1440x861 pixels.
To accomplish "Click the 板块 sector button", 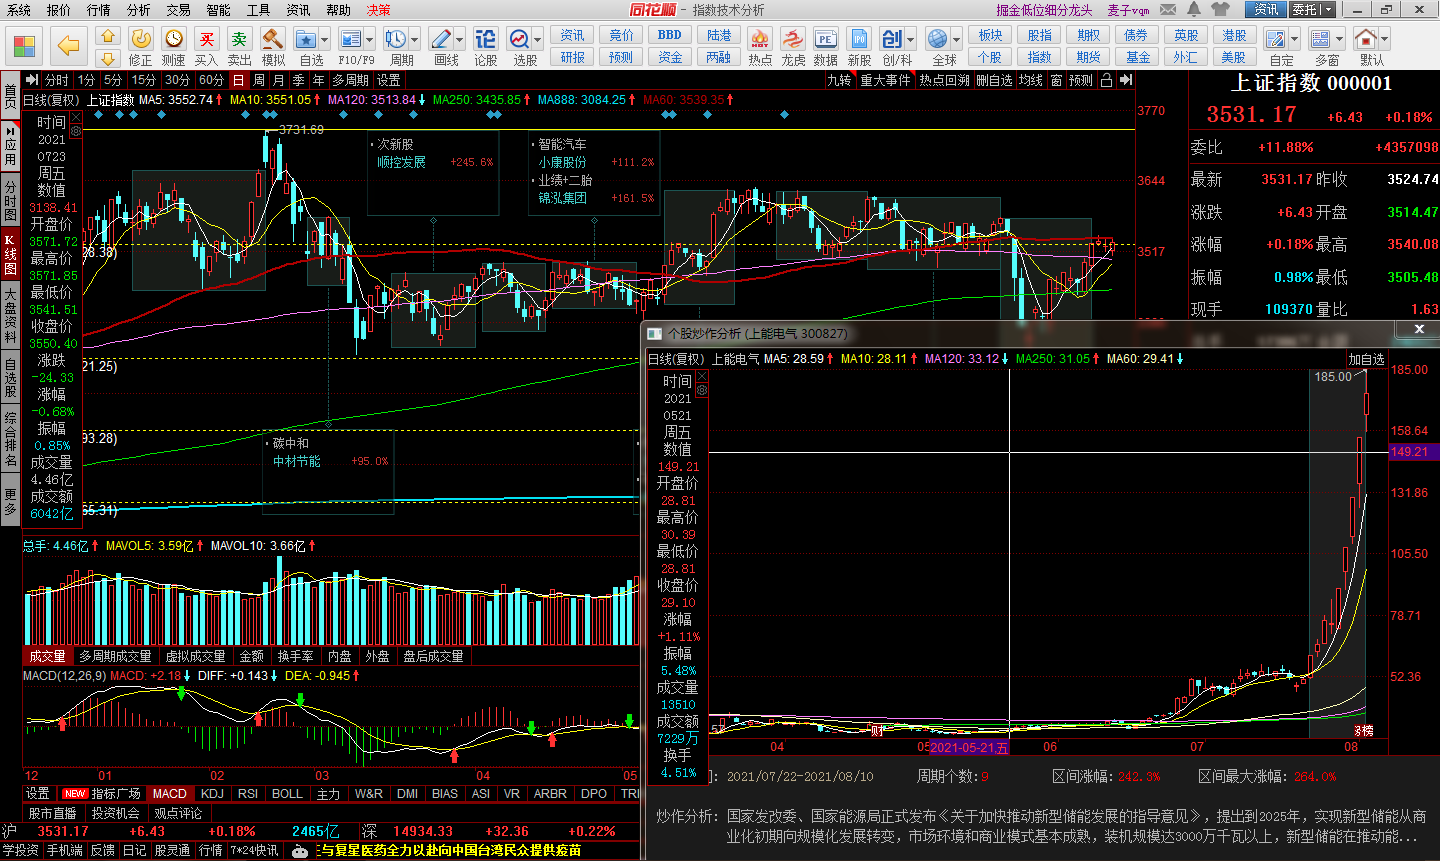I will [x=990, y=35].
